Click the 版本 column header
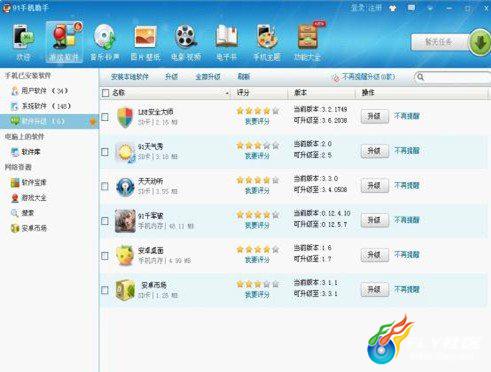The height and width of the screenshot is (372, 491). tap(300, 93)
